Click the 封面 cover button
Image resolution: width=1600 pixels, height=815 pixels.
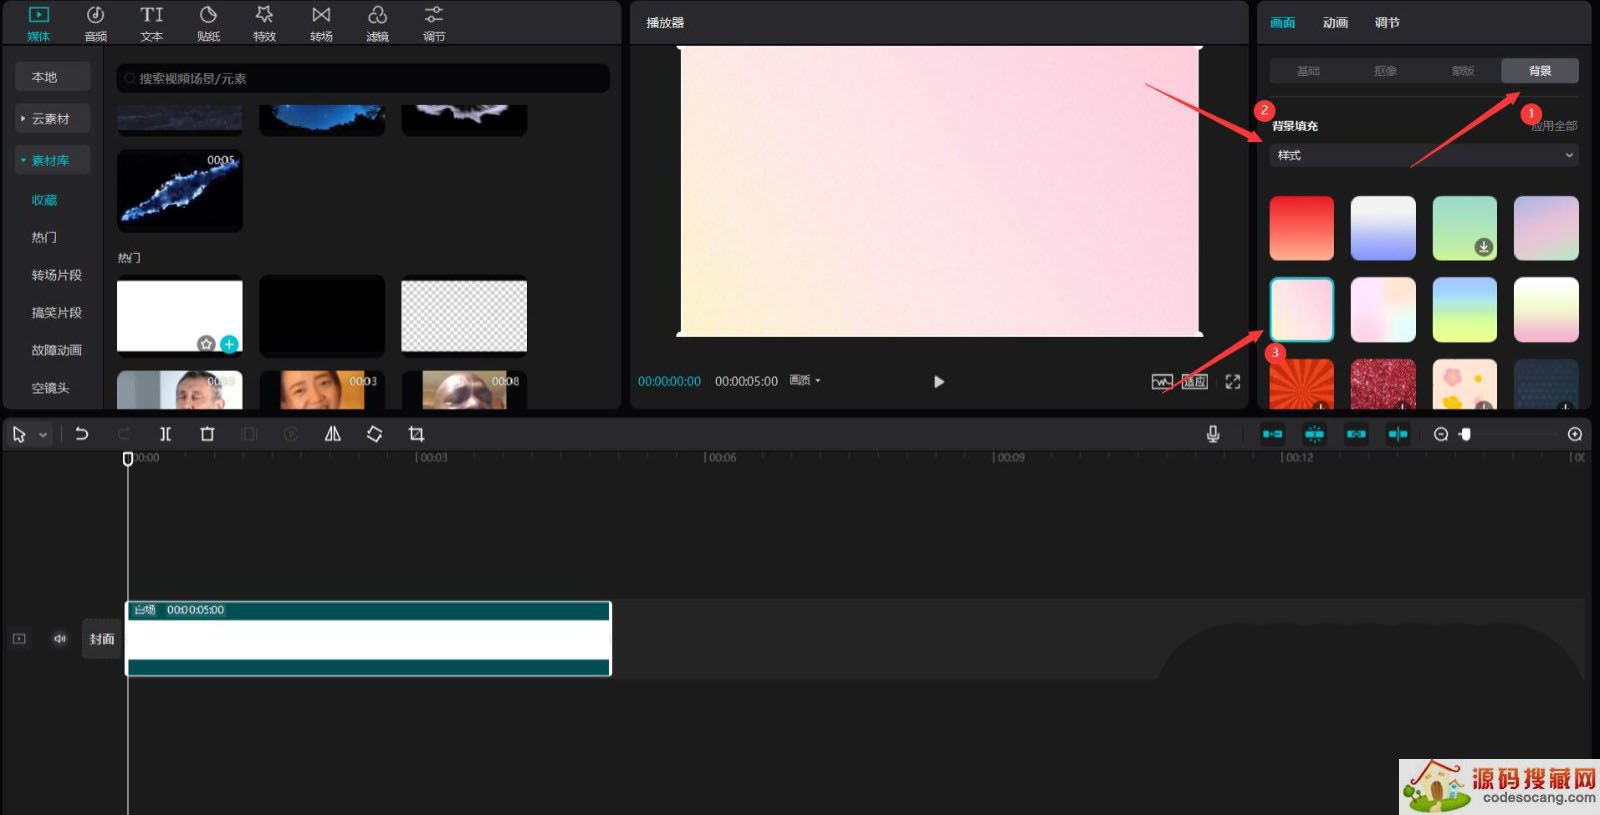102,639
